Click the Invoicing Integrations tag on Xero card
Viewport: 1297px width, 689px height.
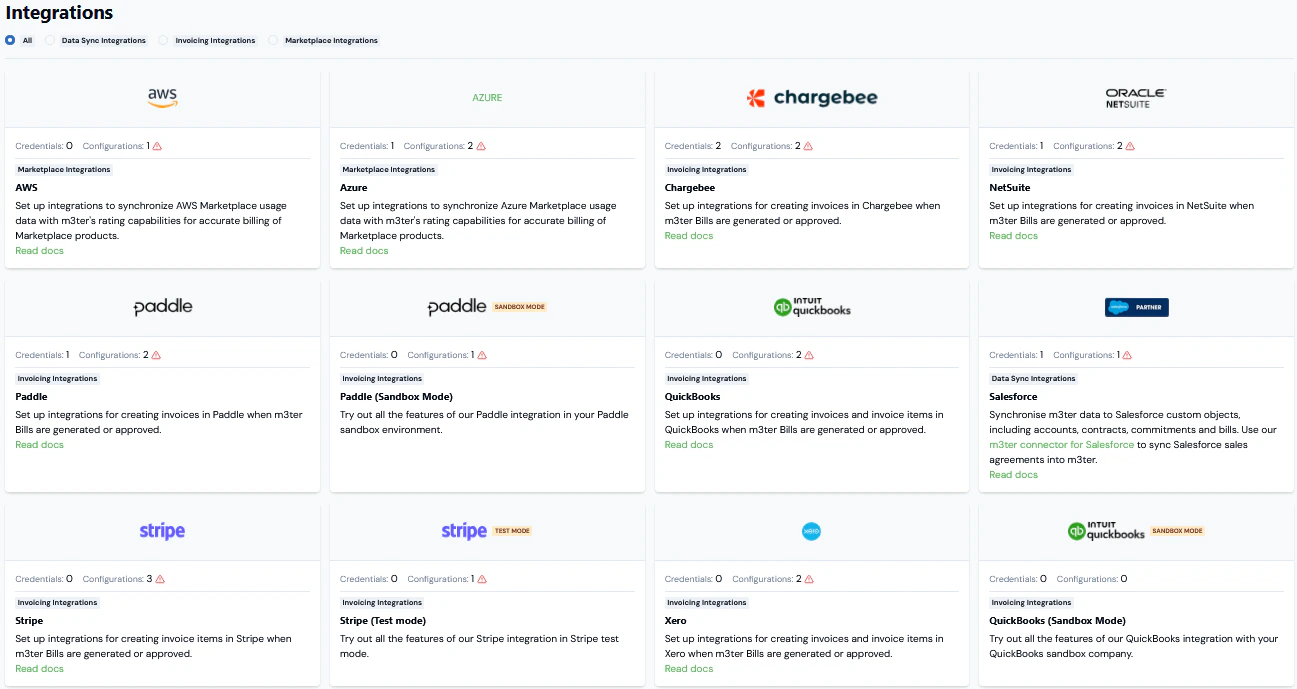tap(707, 603)
